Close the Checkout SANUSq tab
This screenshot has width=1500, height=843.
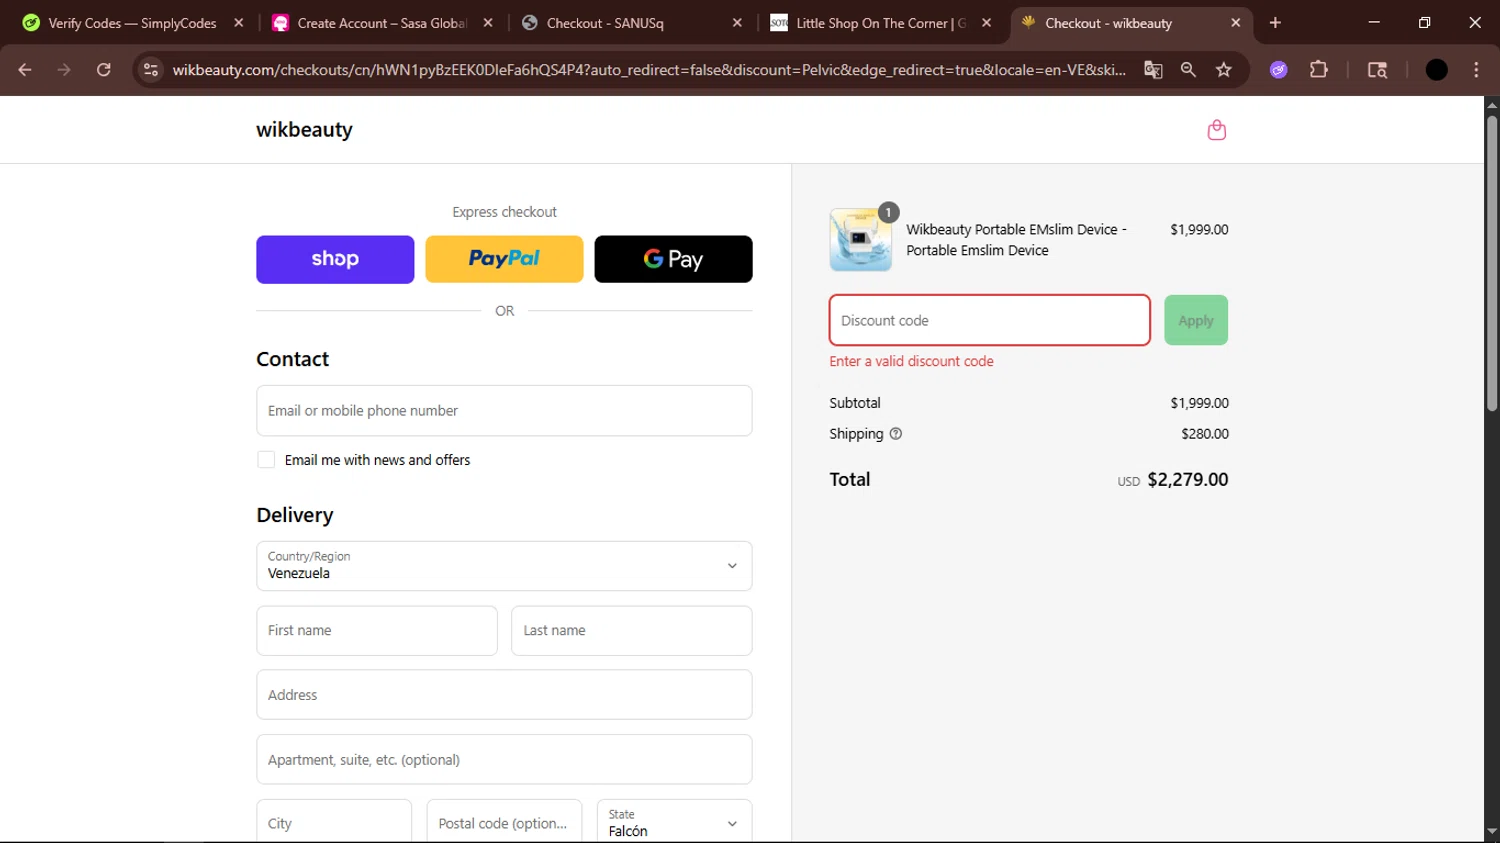[x=737, y=23]
